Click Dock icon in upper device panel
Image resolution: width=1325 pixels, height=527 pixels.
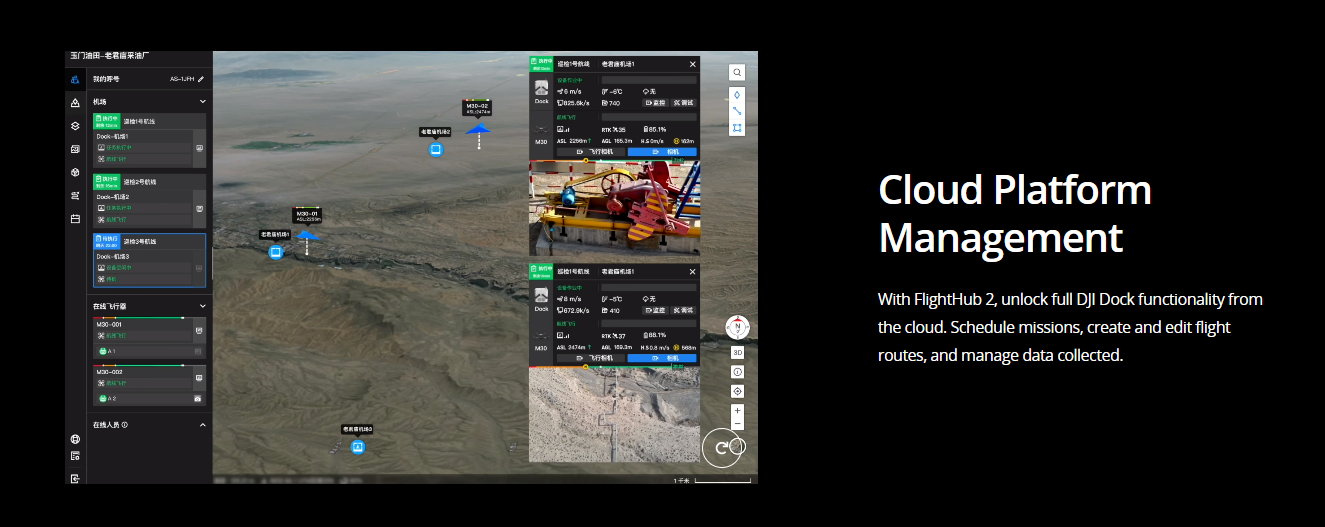tap(541, 90)
